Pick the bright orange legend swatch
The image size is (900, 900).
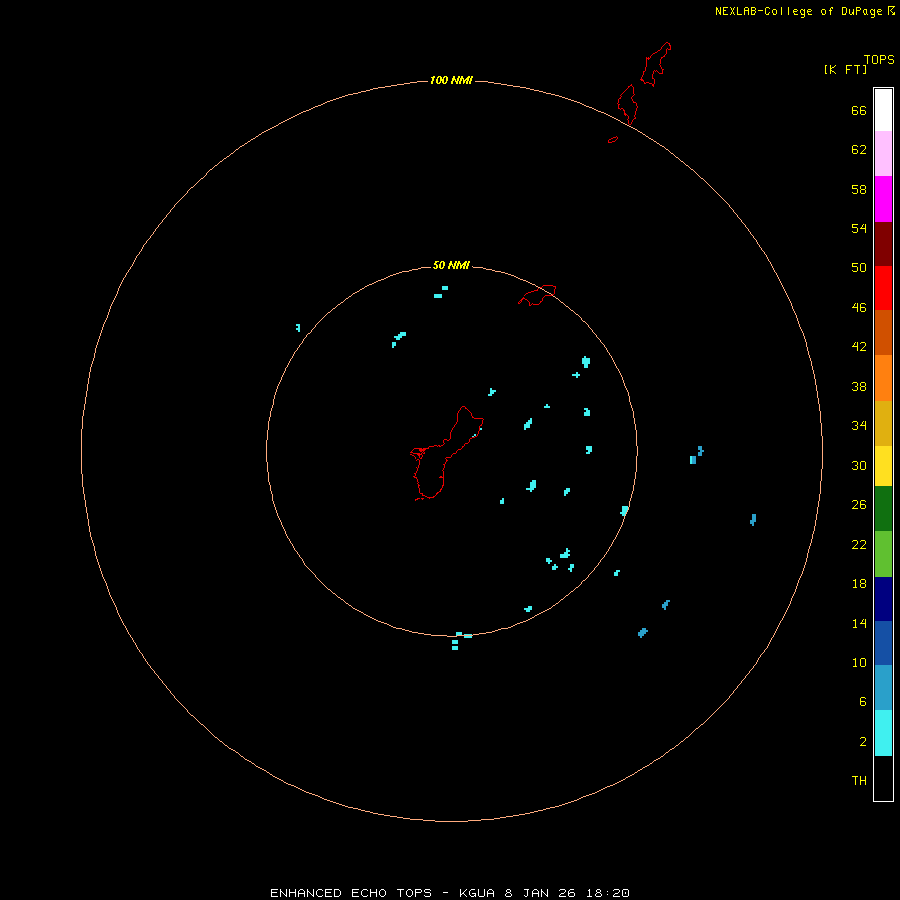(883, 378)
